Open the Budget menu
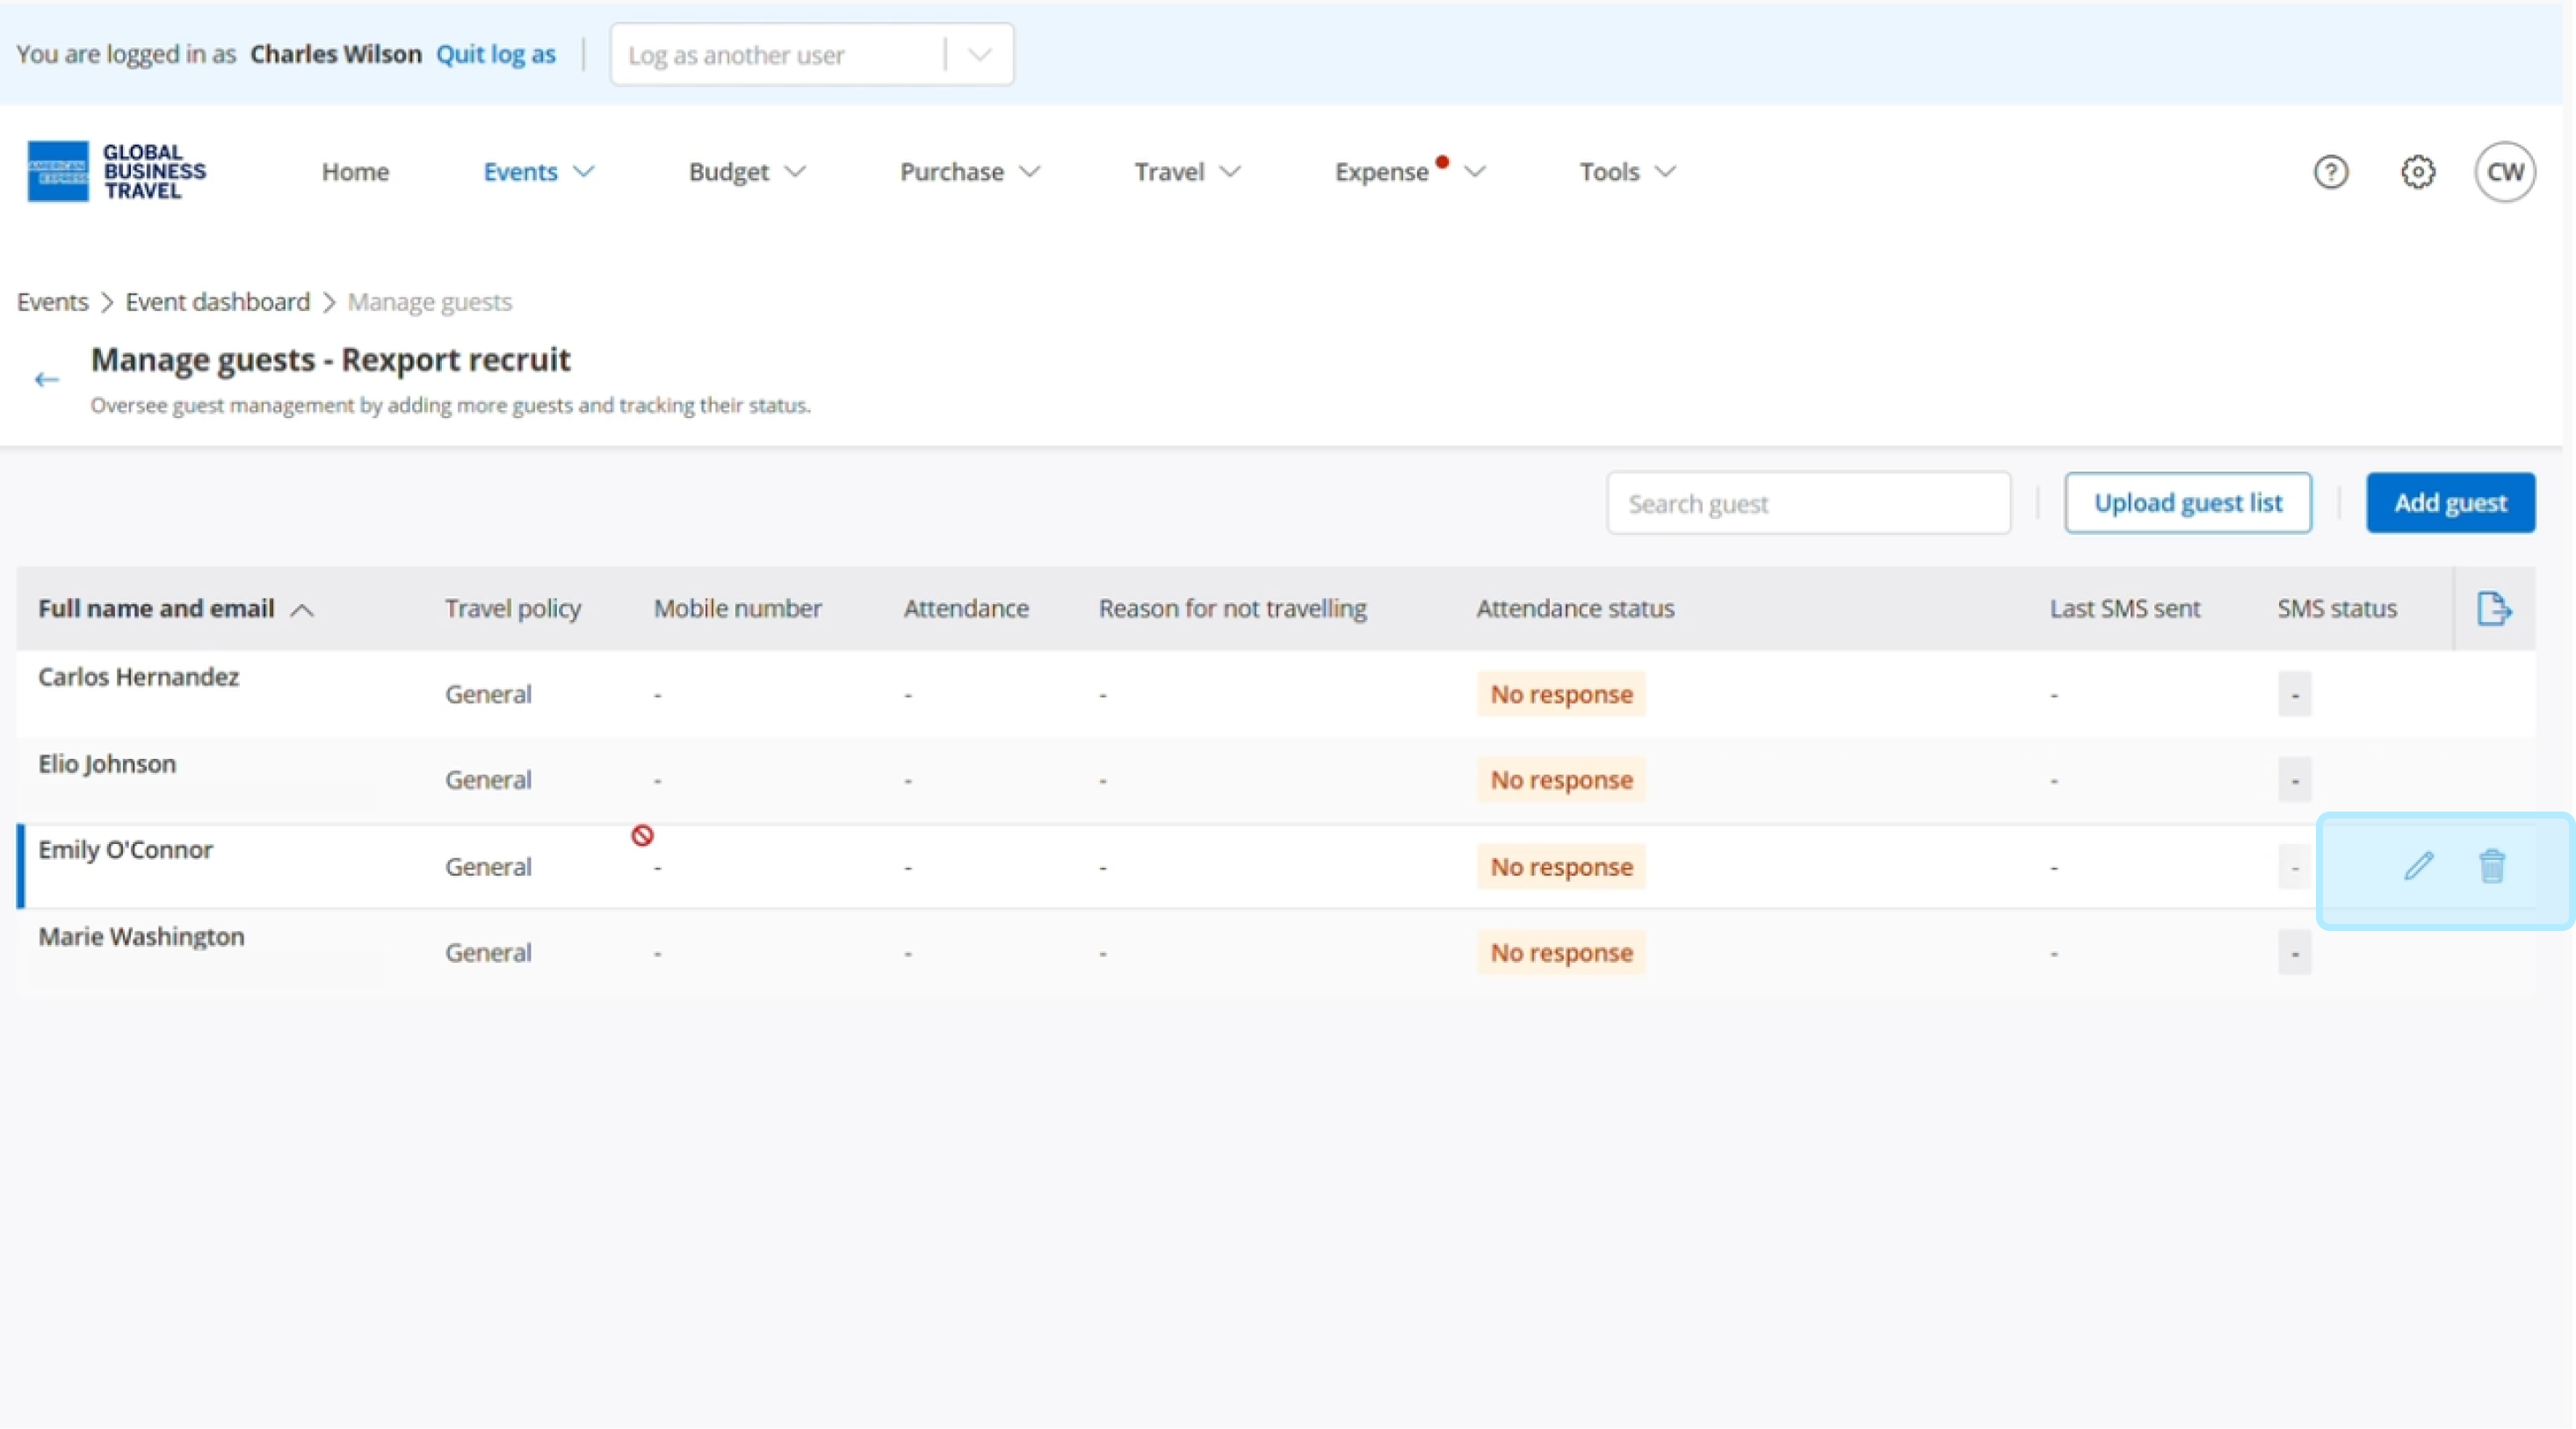The width and height of the screenshot is (2576, 1429). (x=746, y=172)
